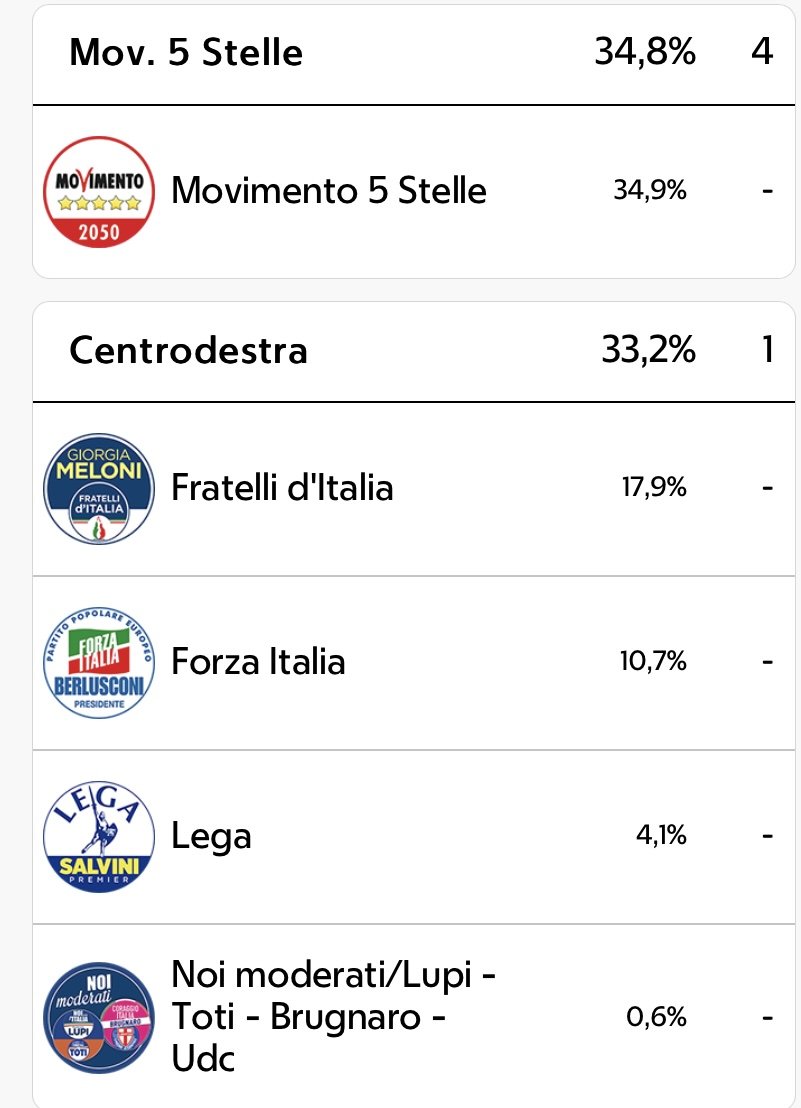Image resolution: width=801 pixels, height=1108 pixels.
Task: Click the 0,6% Noi moderati result
Action: point(657,1017)
